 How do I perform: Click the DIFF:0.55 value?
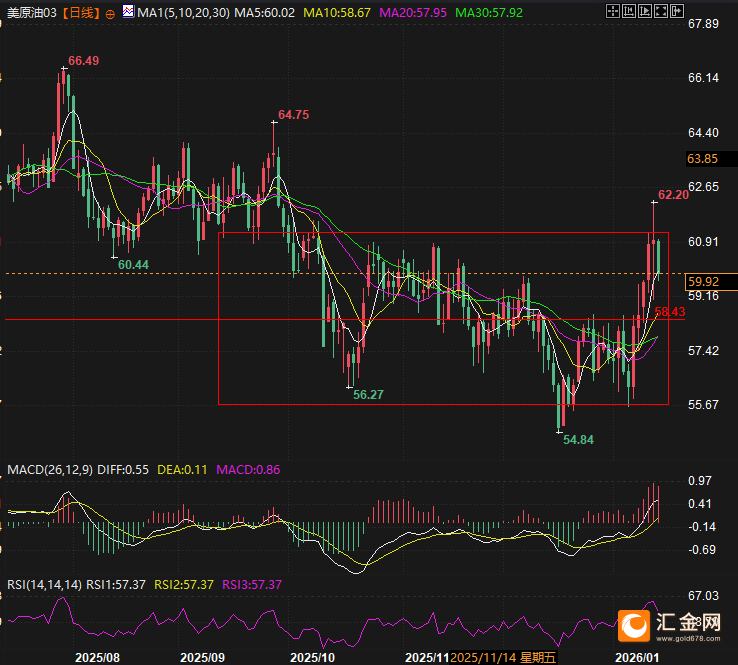click(123, 470)
